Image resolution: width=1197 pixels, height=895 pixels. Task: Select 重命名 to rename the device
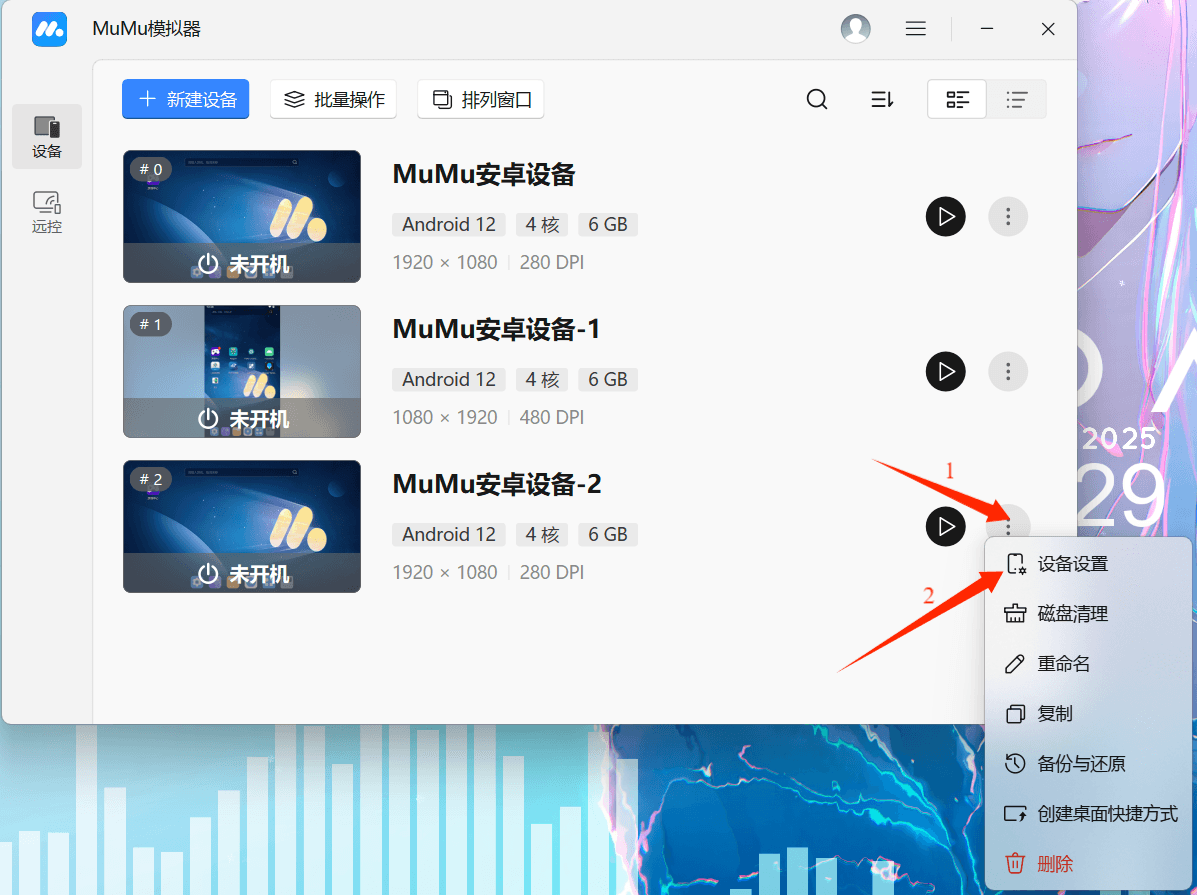pyautogui.click(x=1063, y=663)
